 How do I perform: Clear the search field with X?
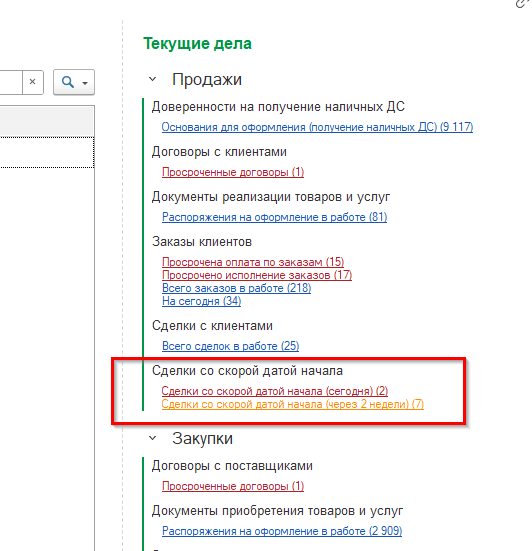33,82
